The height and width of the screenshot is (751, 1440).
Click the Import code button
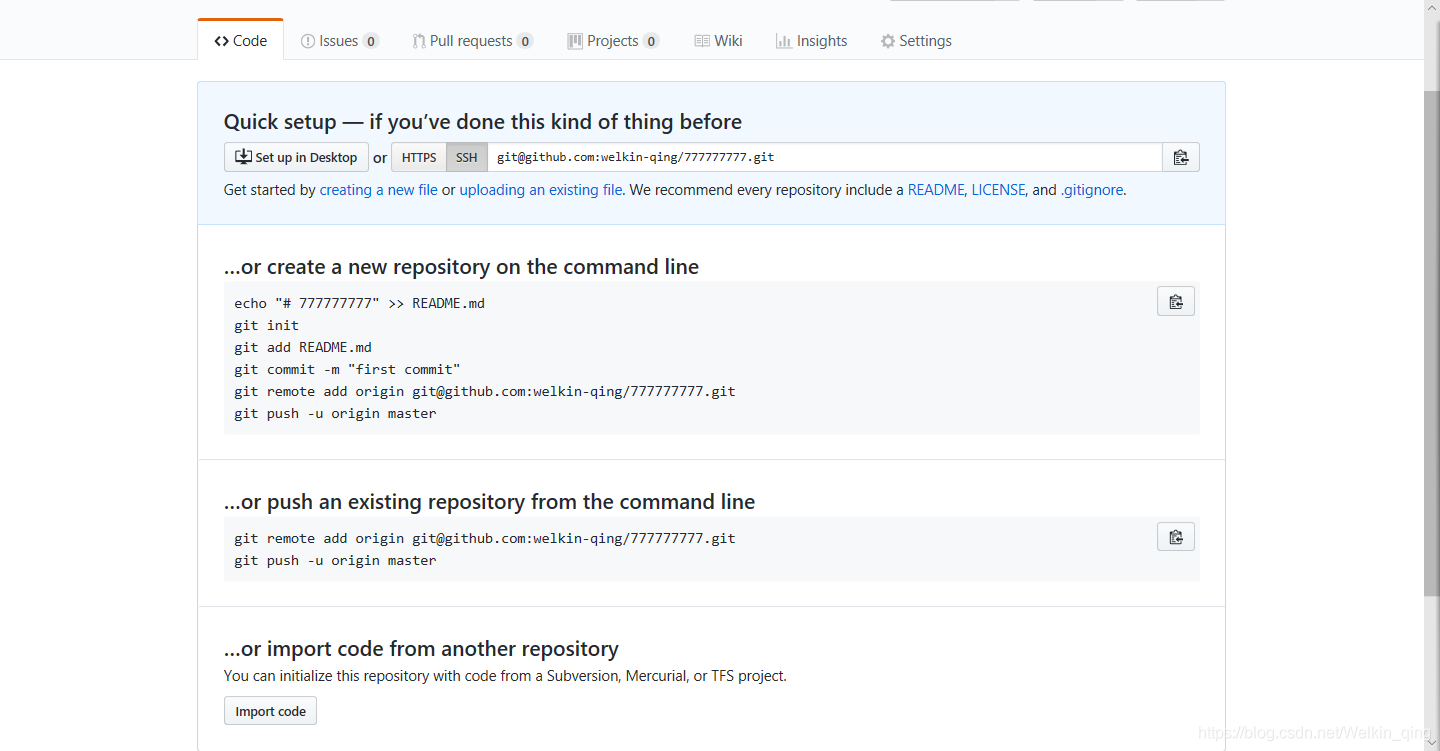pyautogui.click(x=270, y=711)
